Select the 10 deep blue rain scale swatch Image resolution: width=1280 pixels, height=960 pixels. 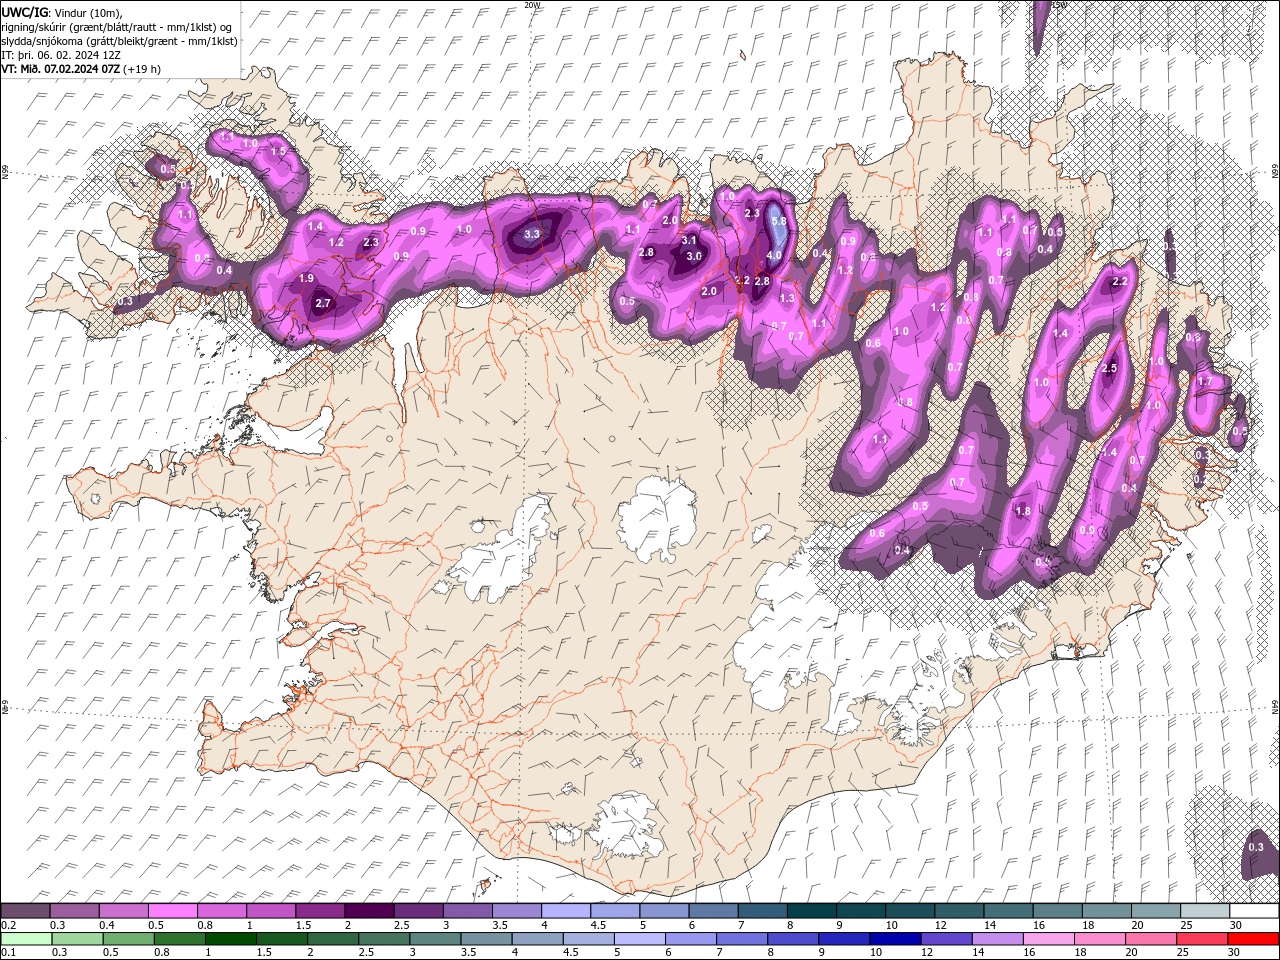click(894, 939)
